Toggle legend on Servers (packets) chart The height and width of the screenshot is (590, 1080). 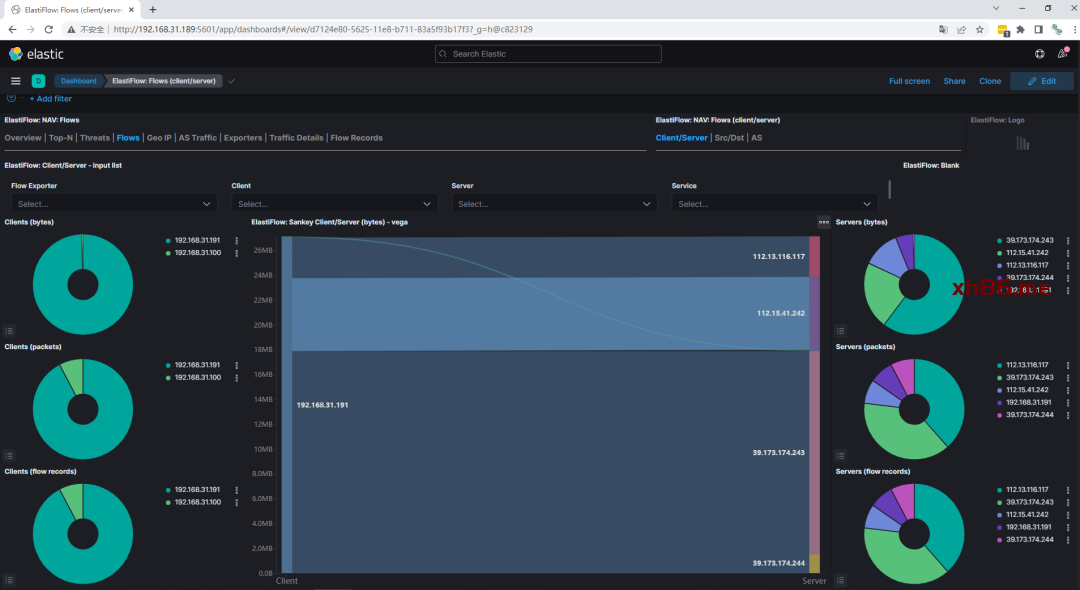840,455
